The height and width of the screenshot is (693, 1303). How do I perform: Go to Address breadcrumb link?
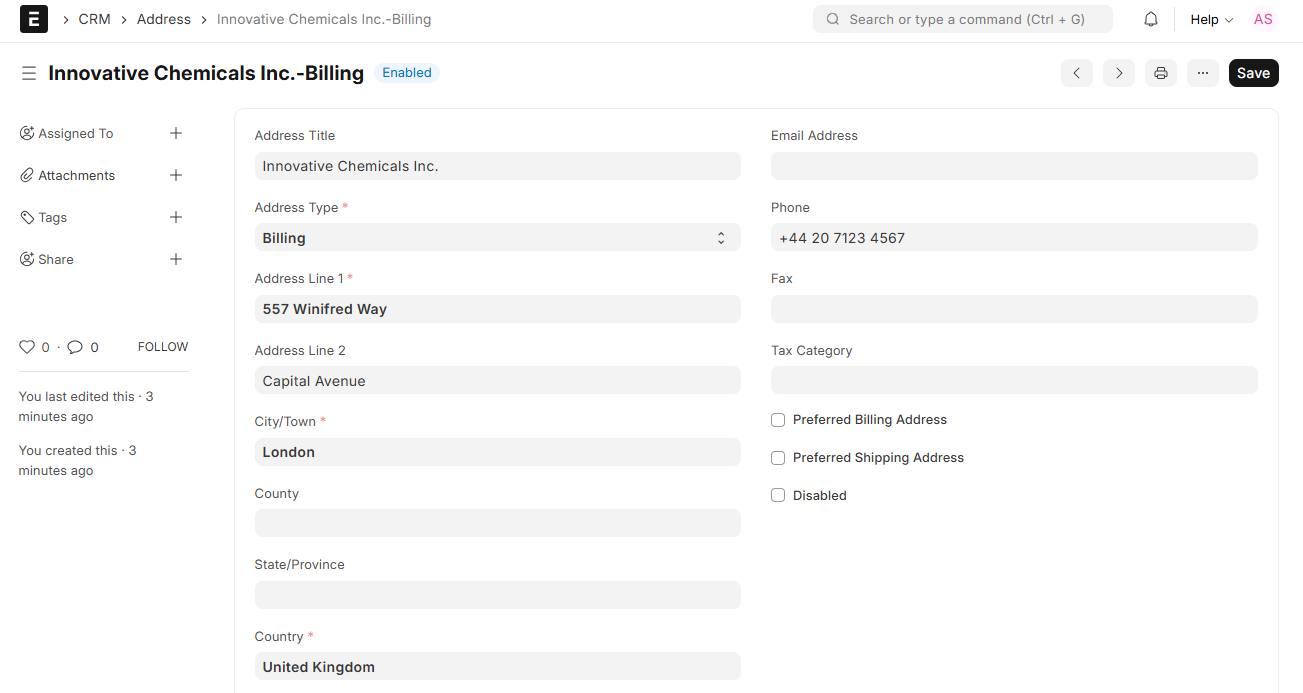point(164,19)
